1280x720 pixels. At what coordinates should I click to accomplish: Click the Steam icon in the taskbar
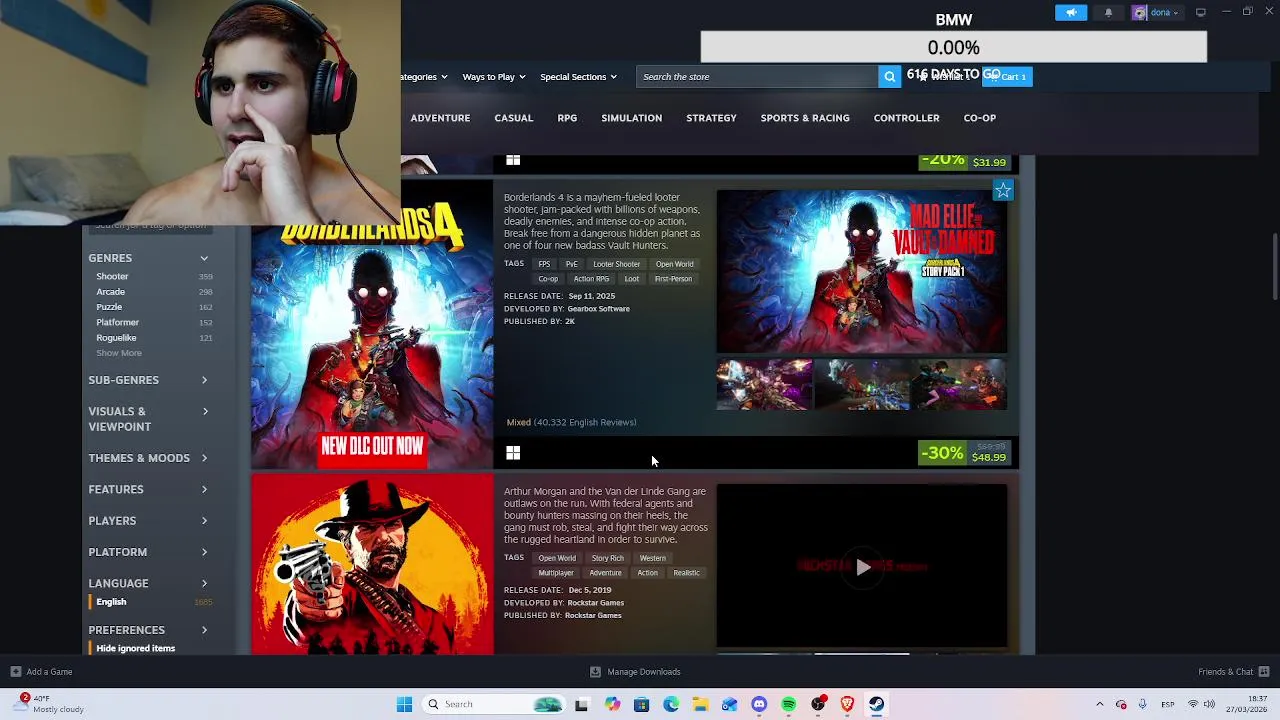(876, 704)
